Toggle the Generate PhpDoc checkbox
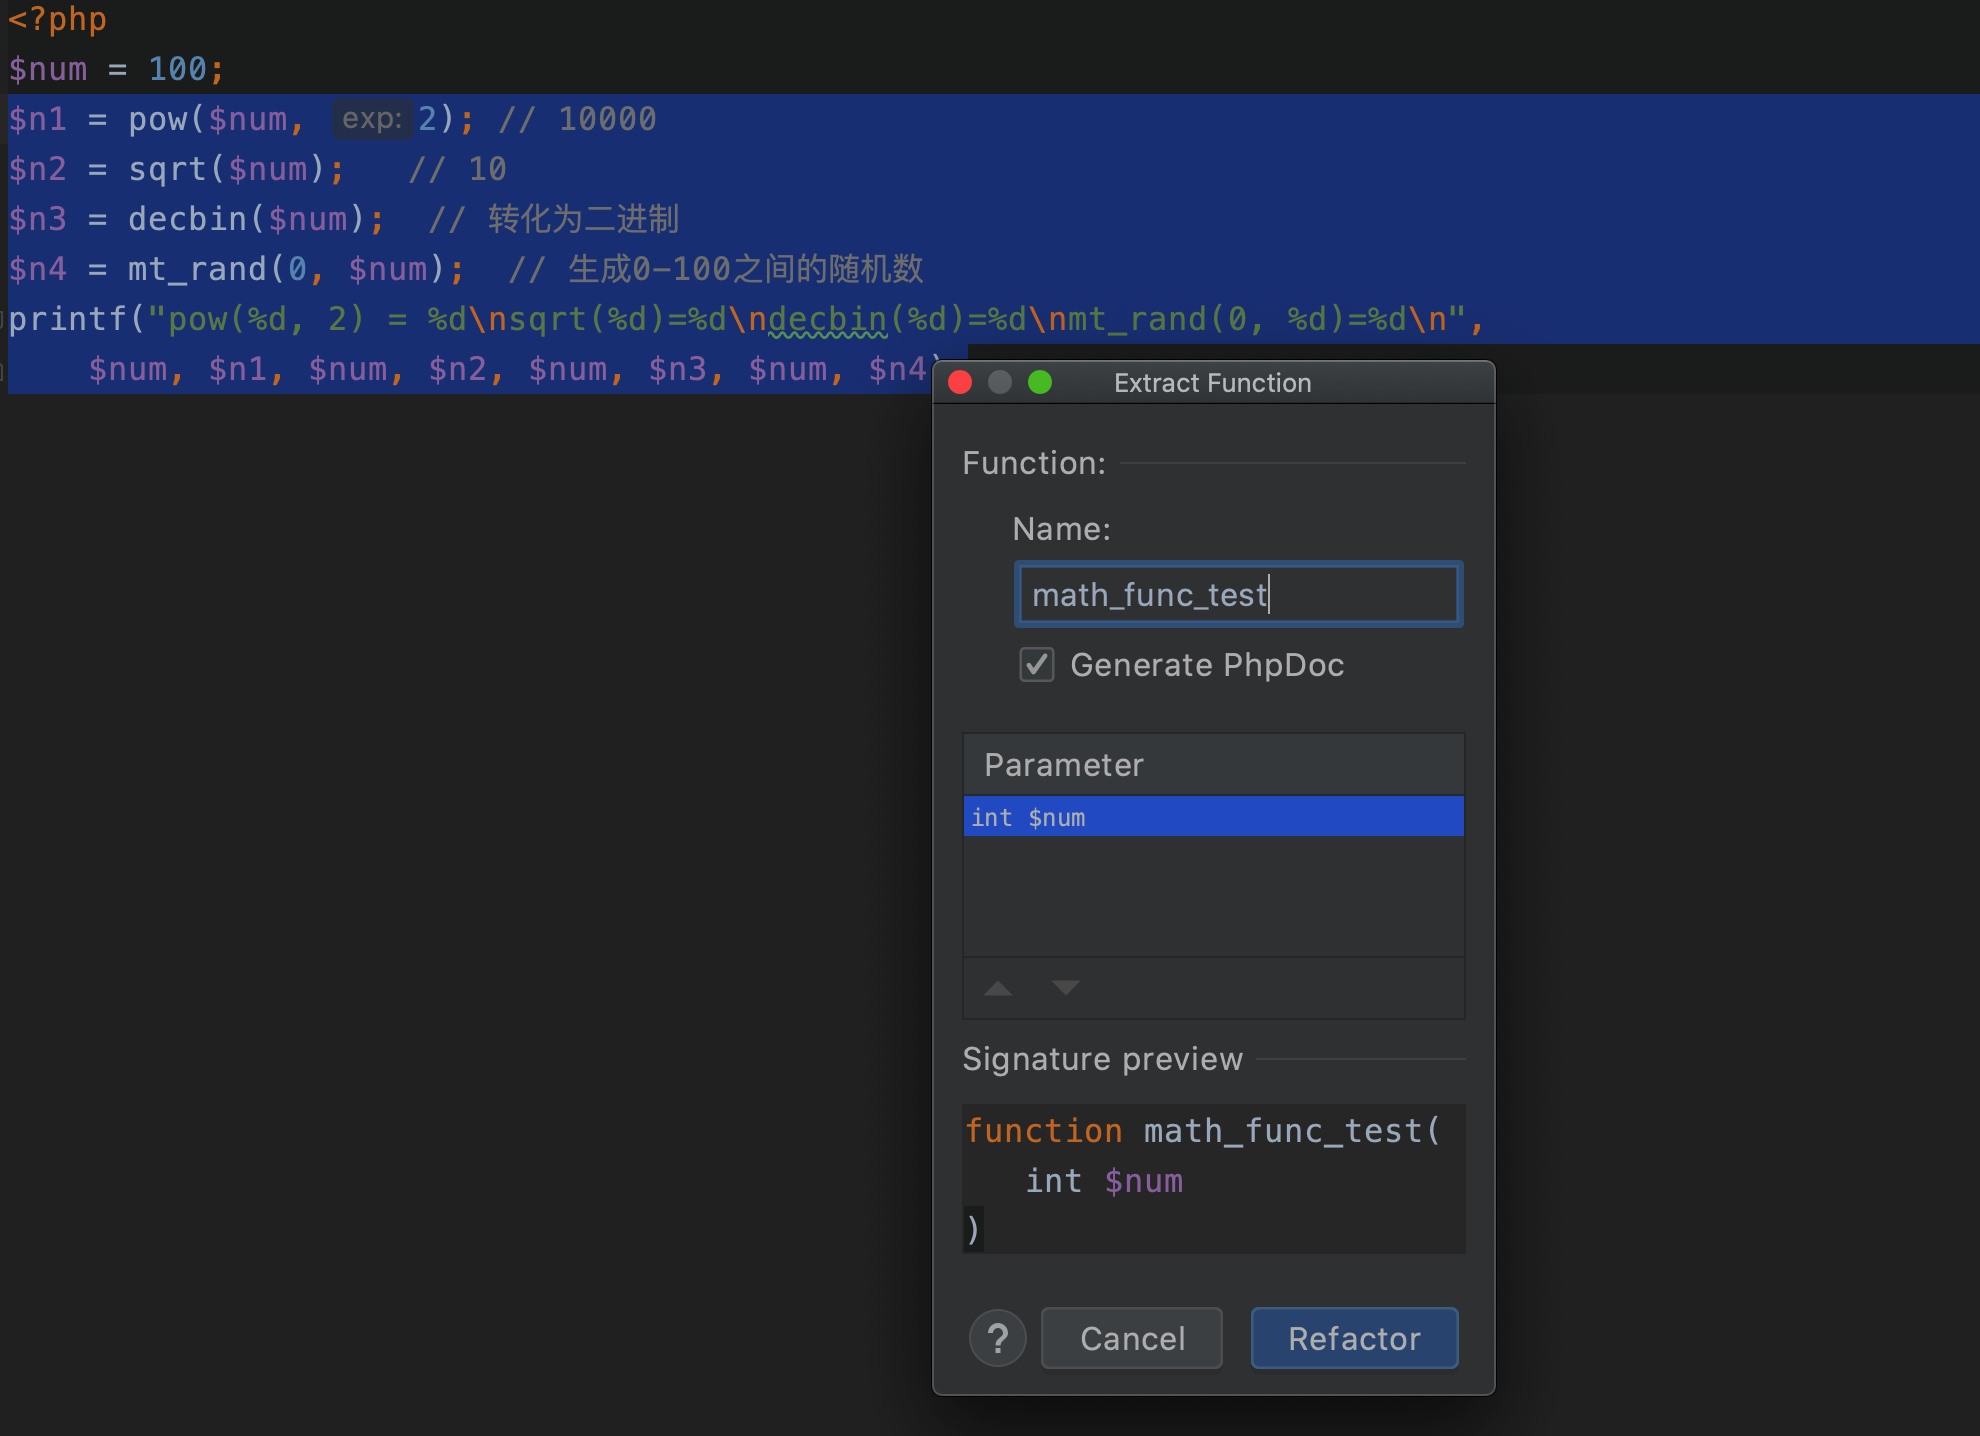This screenshot has height=1436, width=1980. [x=1037, y=665]
